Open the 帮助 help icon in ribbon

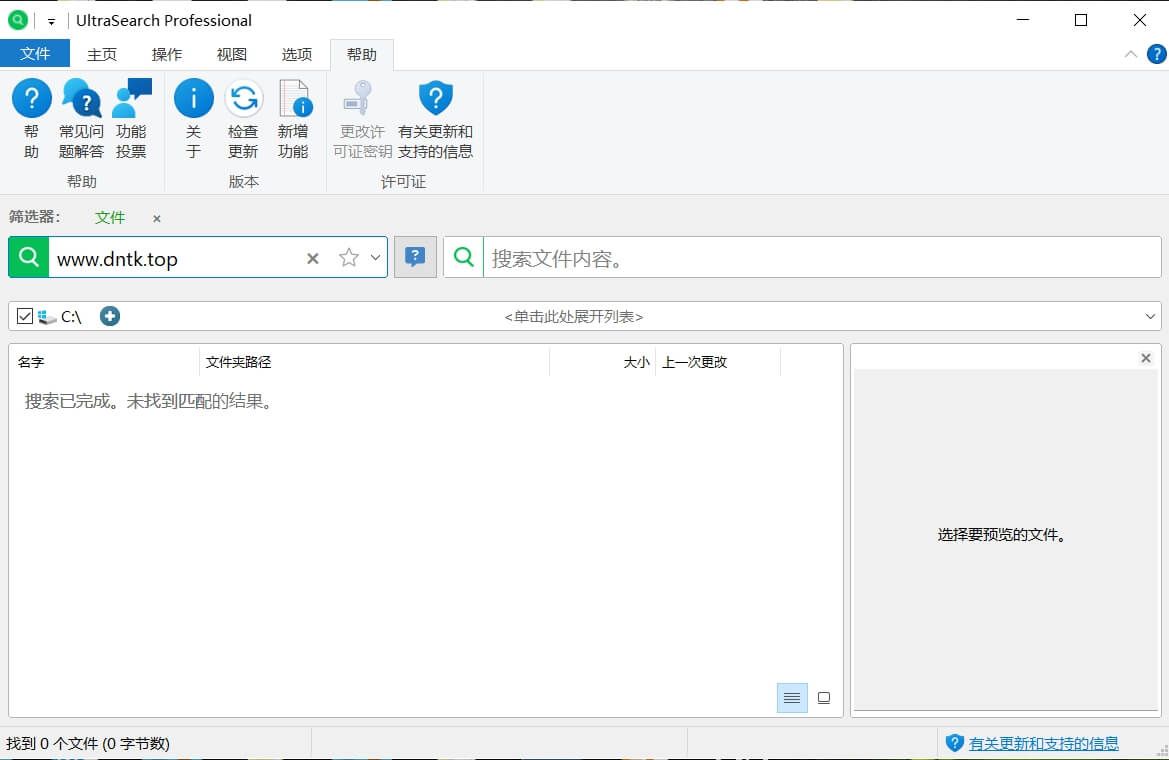(x=31, y=98)
